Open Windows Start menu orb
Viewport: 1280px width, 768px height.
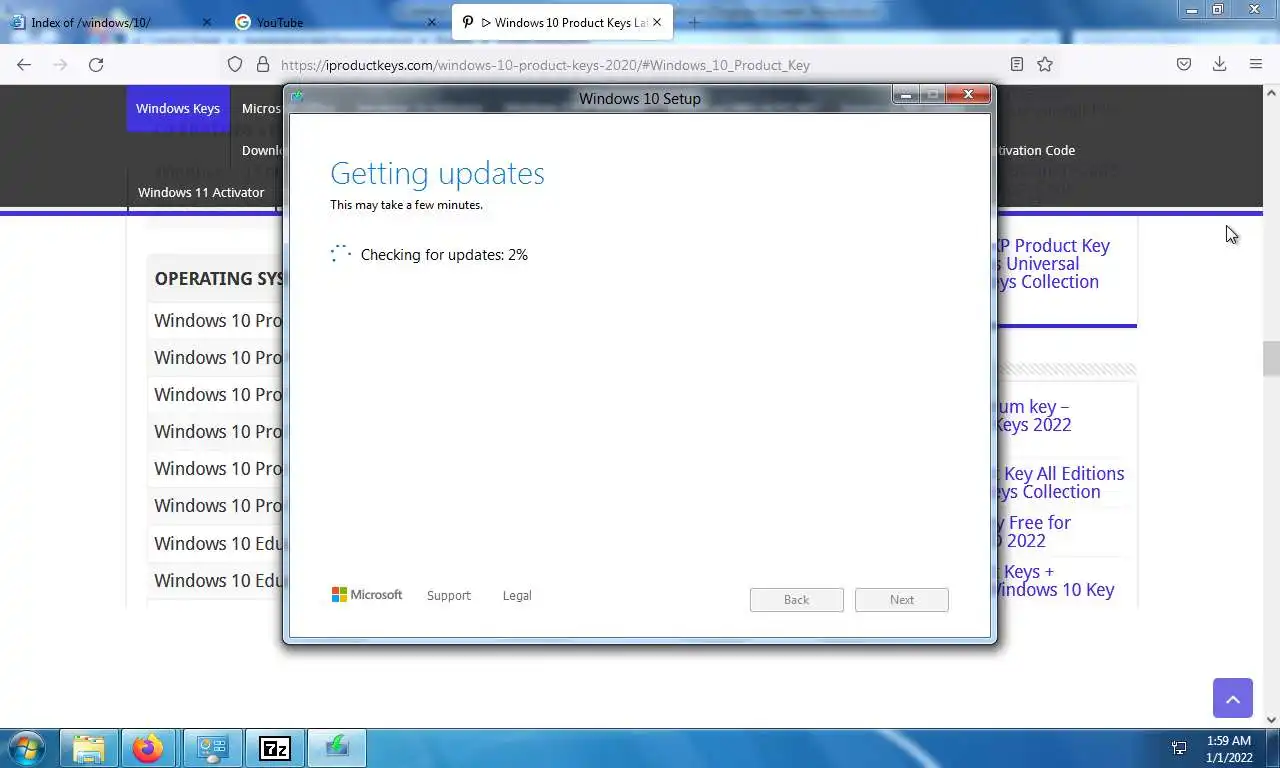(26, 747)
